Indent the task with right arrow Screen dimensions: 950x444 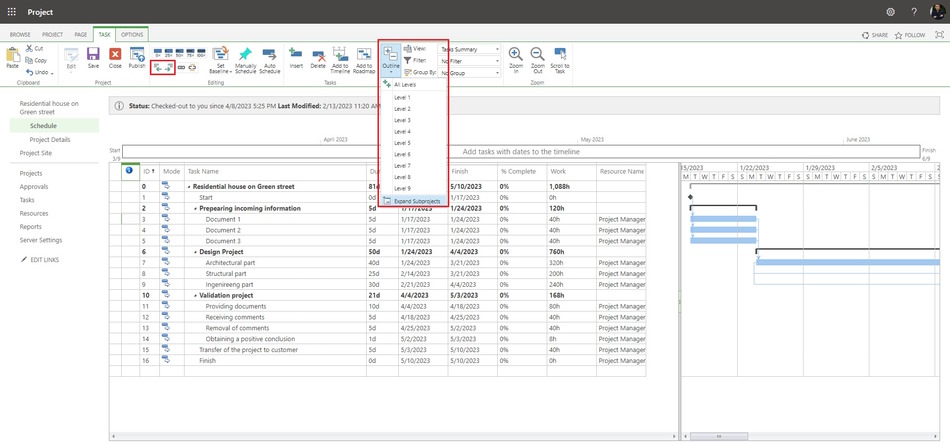tap(168, 67)
